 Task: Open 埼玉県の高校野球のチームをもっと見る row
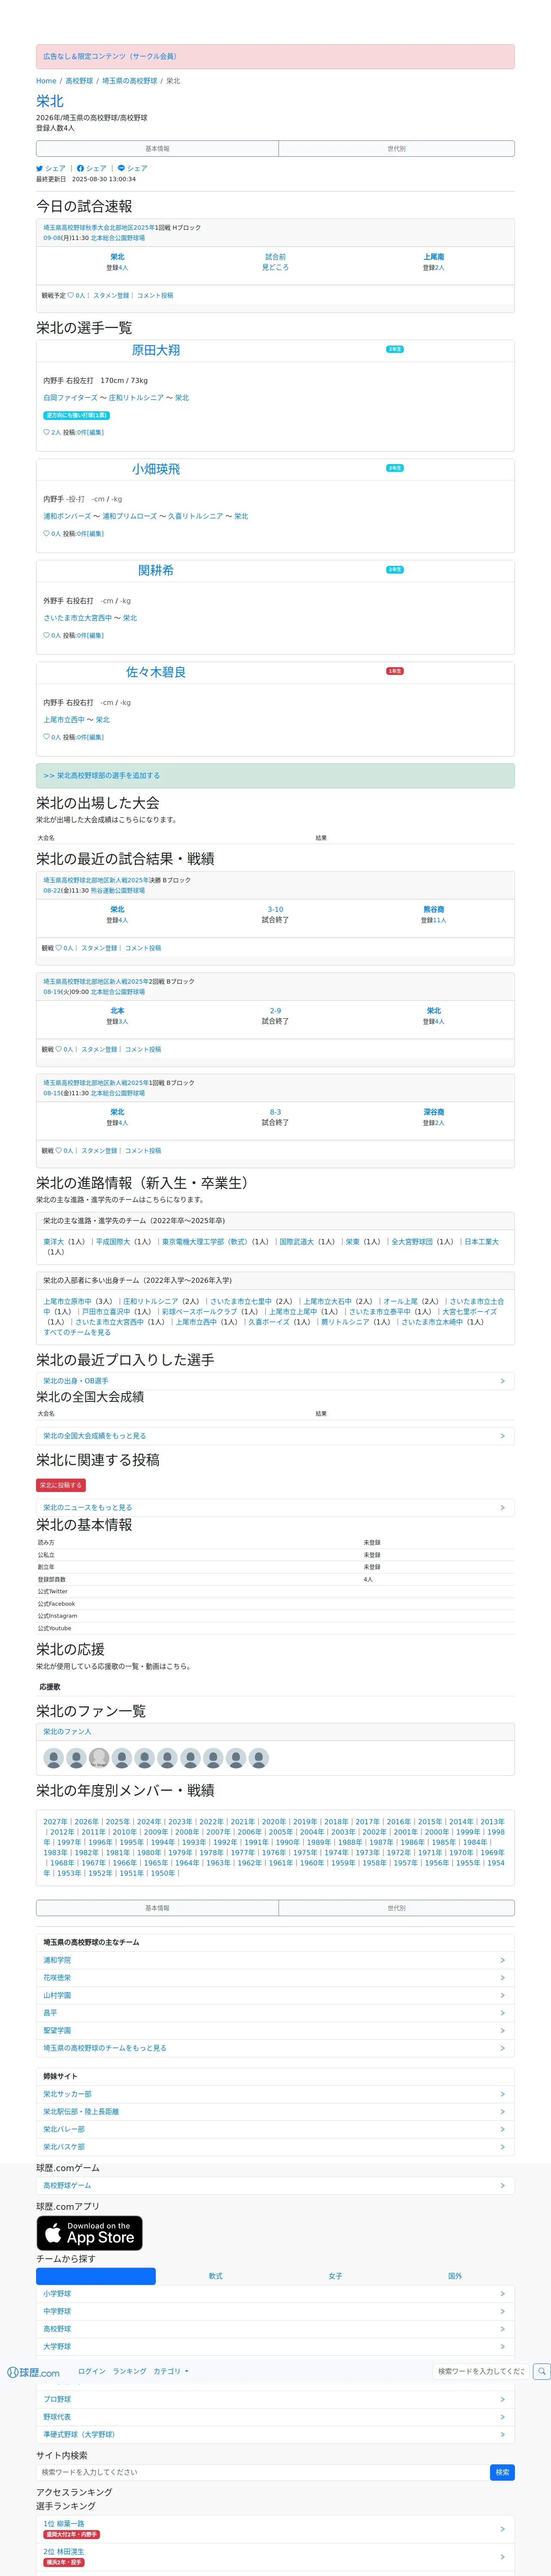click(275, 2048)
